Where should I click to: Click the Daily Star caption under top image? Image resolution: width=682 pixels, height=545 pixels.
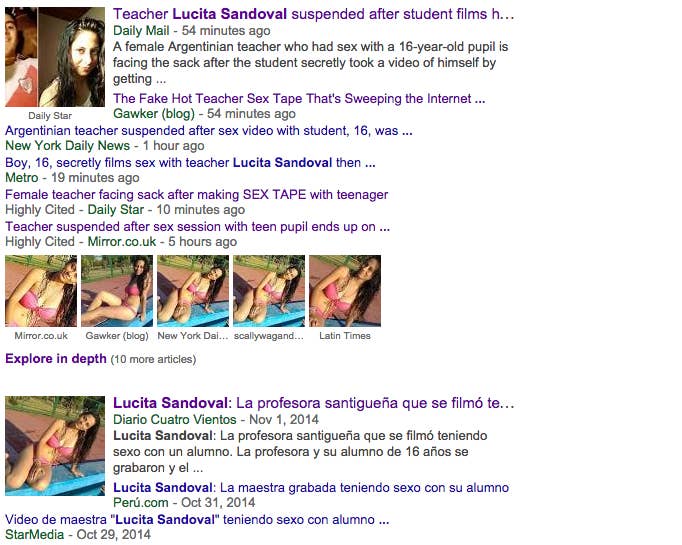50,116
